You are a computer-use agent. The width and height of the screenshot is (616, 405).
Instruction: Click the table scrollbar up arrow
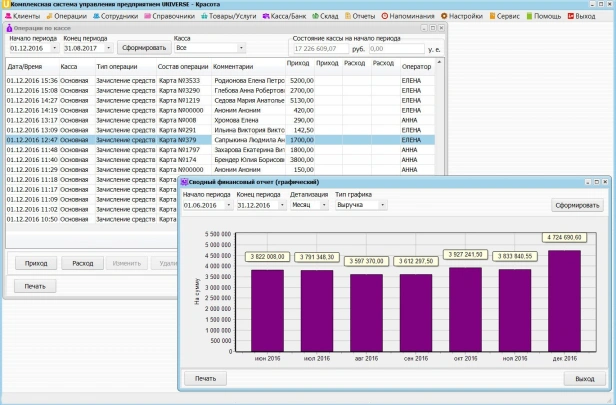coord(439,62)
